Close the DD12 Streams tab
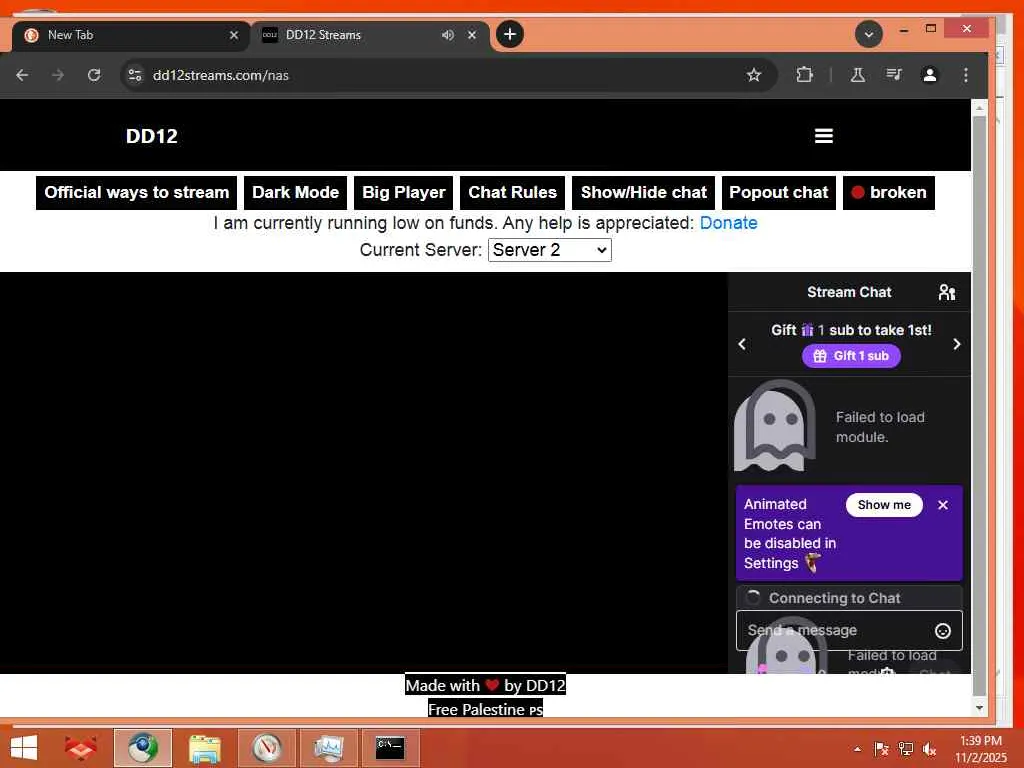This screenshot has height=768, width=1024. [x=472, y=35]
